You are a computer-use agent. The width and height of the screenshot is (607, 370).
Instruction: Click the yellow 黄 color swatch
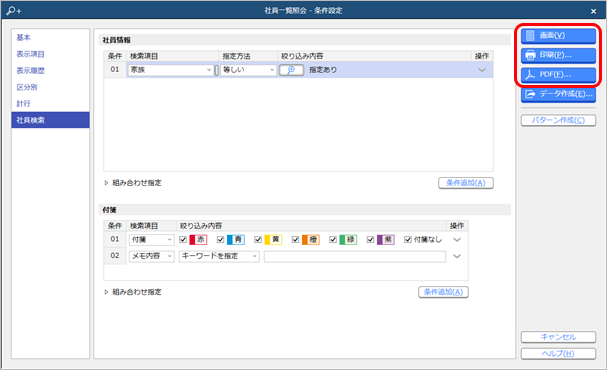(x=273, y=240)
